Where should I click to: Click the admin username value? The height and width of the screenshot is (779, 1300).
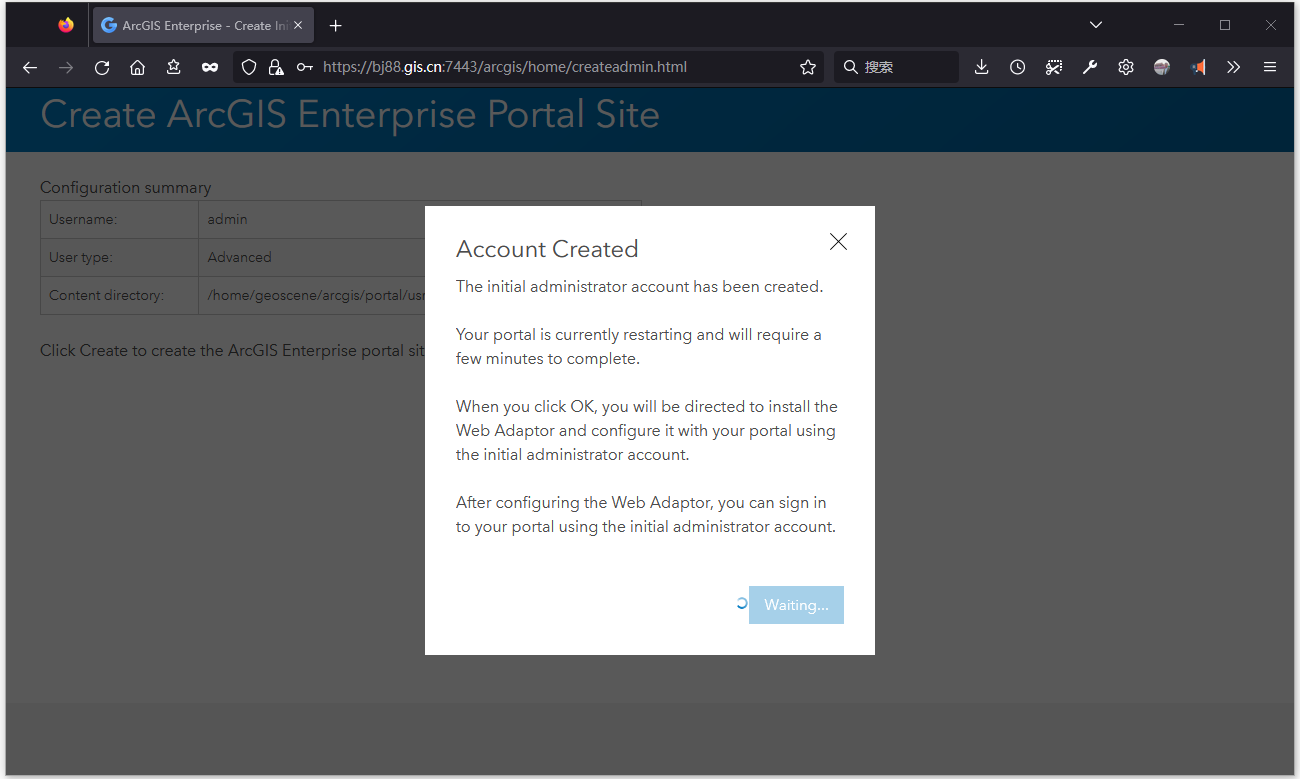228,219
